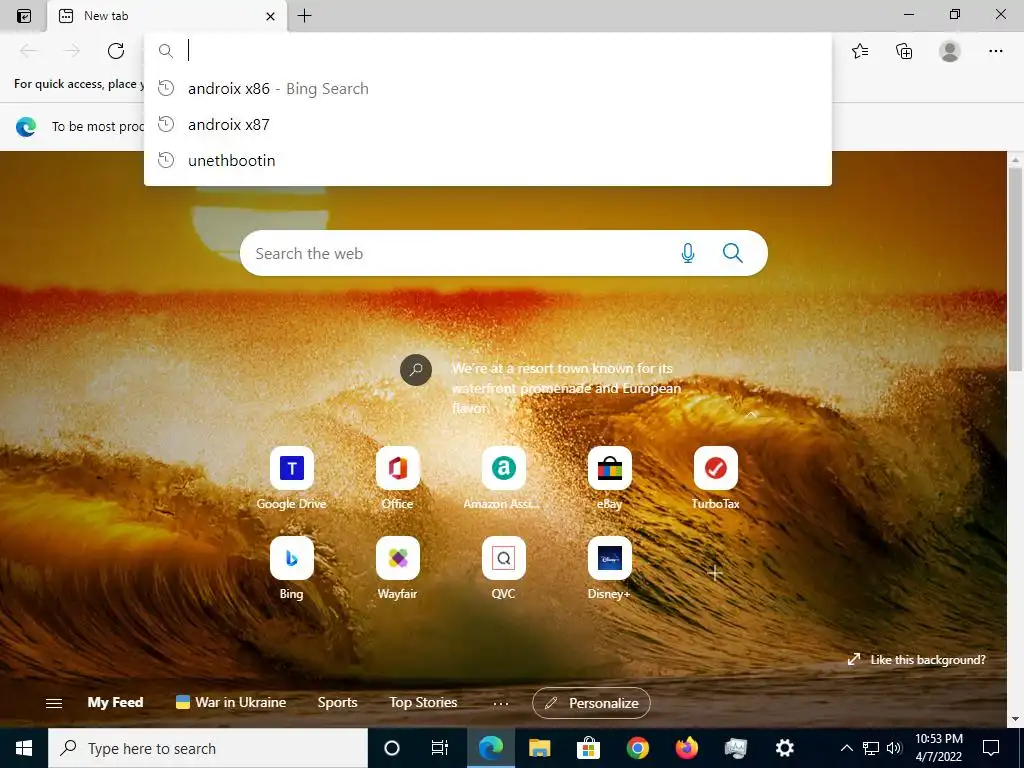Open the Windows Start menu
Viewport: 1024px width, 768px height.
[x=24, y=748]
